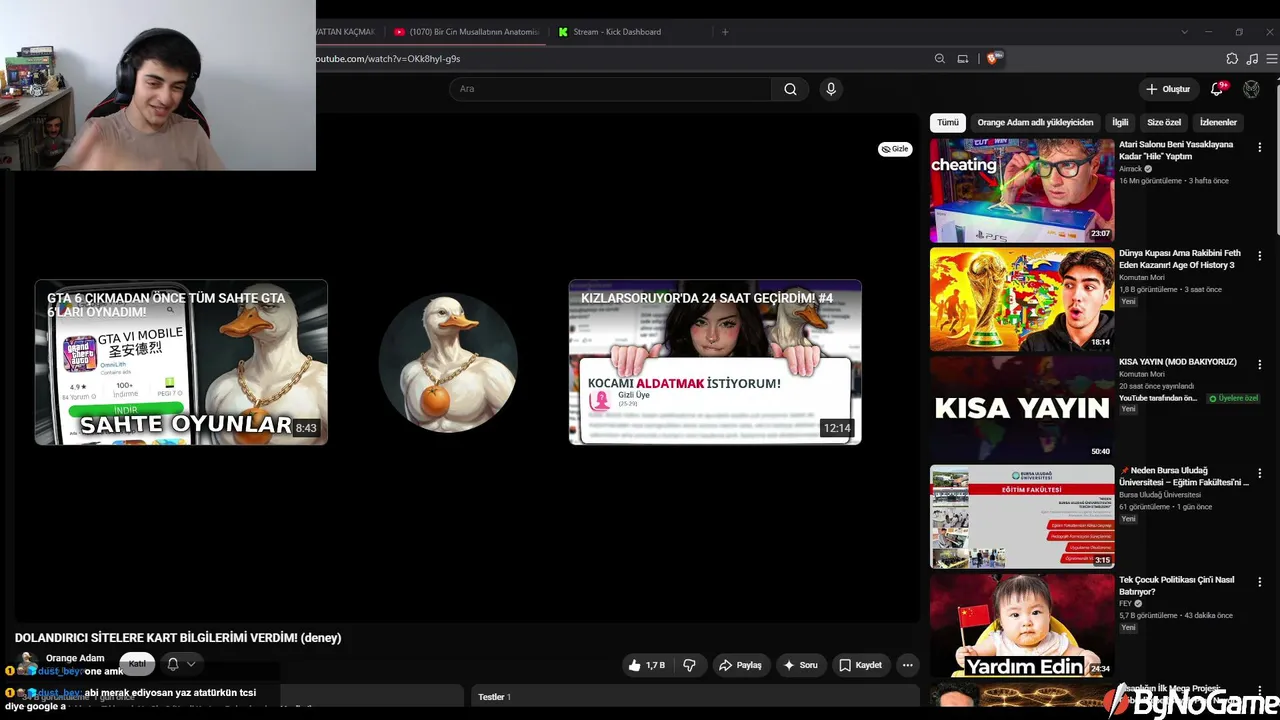The image size is (1280, 720).
Task: Select the Tümü filter chip
Action: coord(948,122)
